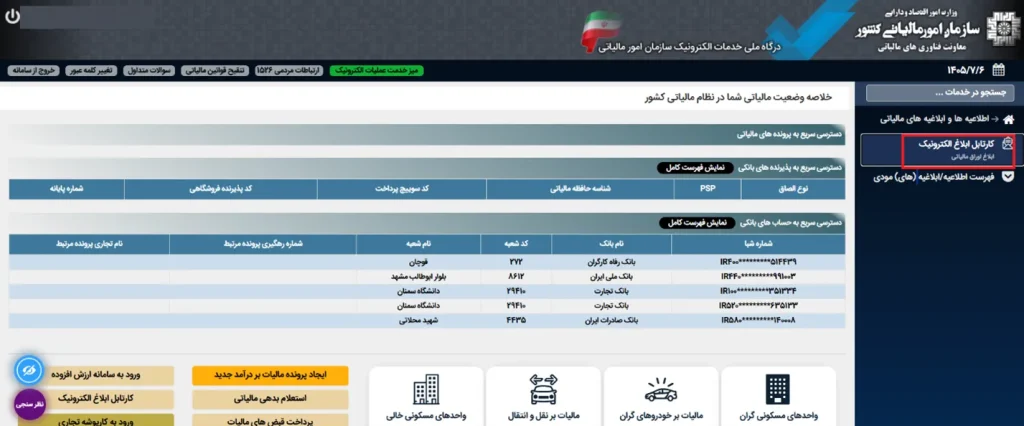Click the date ۱۴۰۵/۷/۶
The height and width of the screenshot is (426, 1024).
coord(966,70)
